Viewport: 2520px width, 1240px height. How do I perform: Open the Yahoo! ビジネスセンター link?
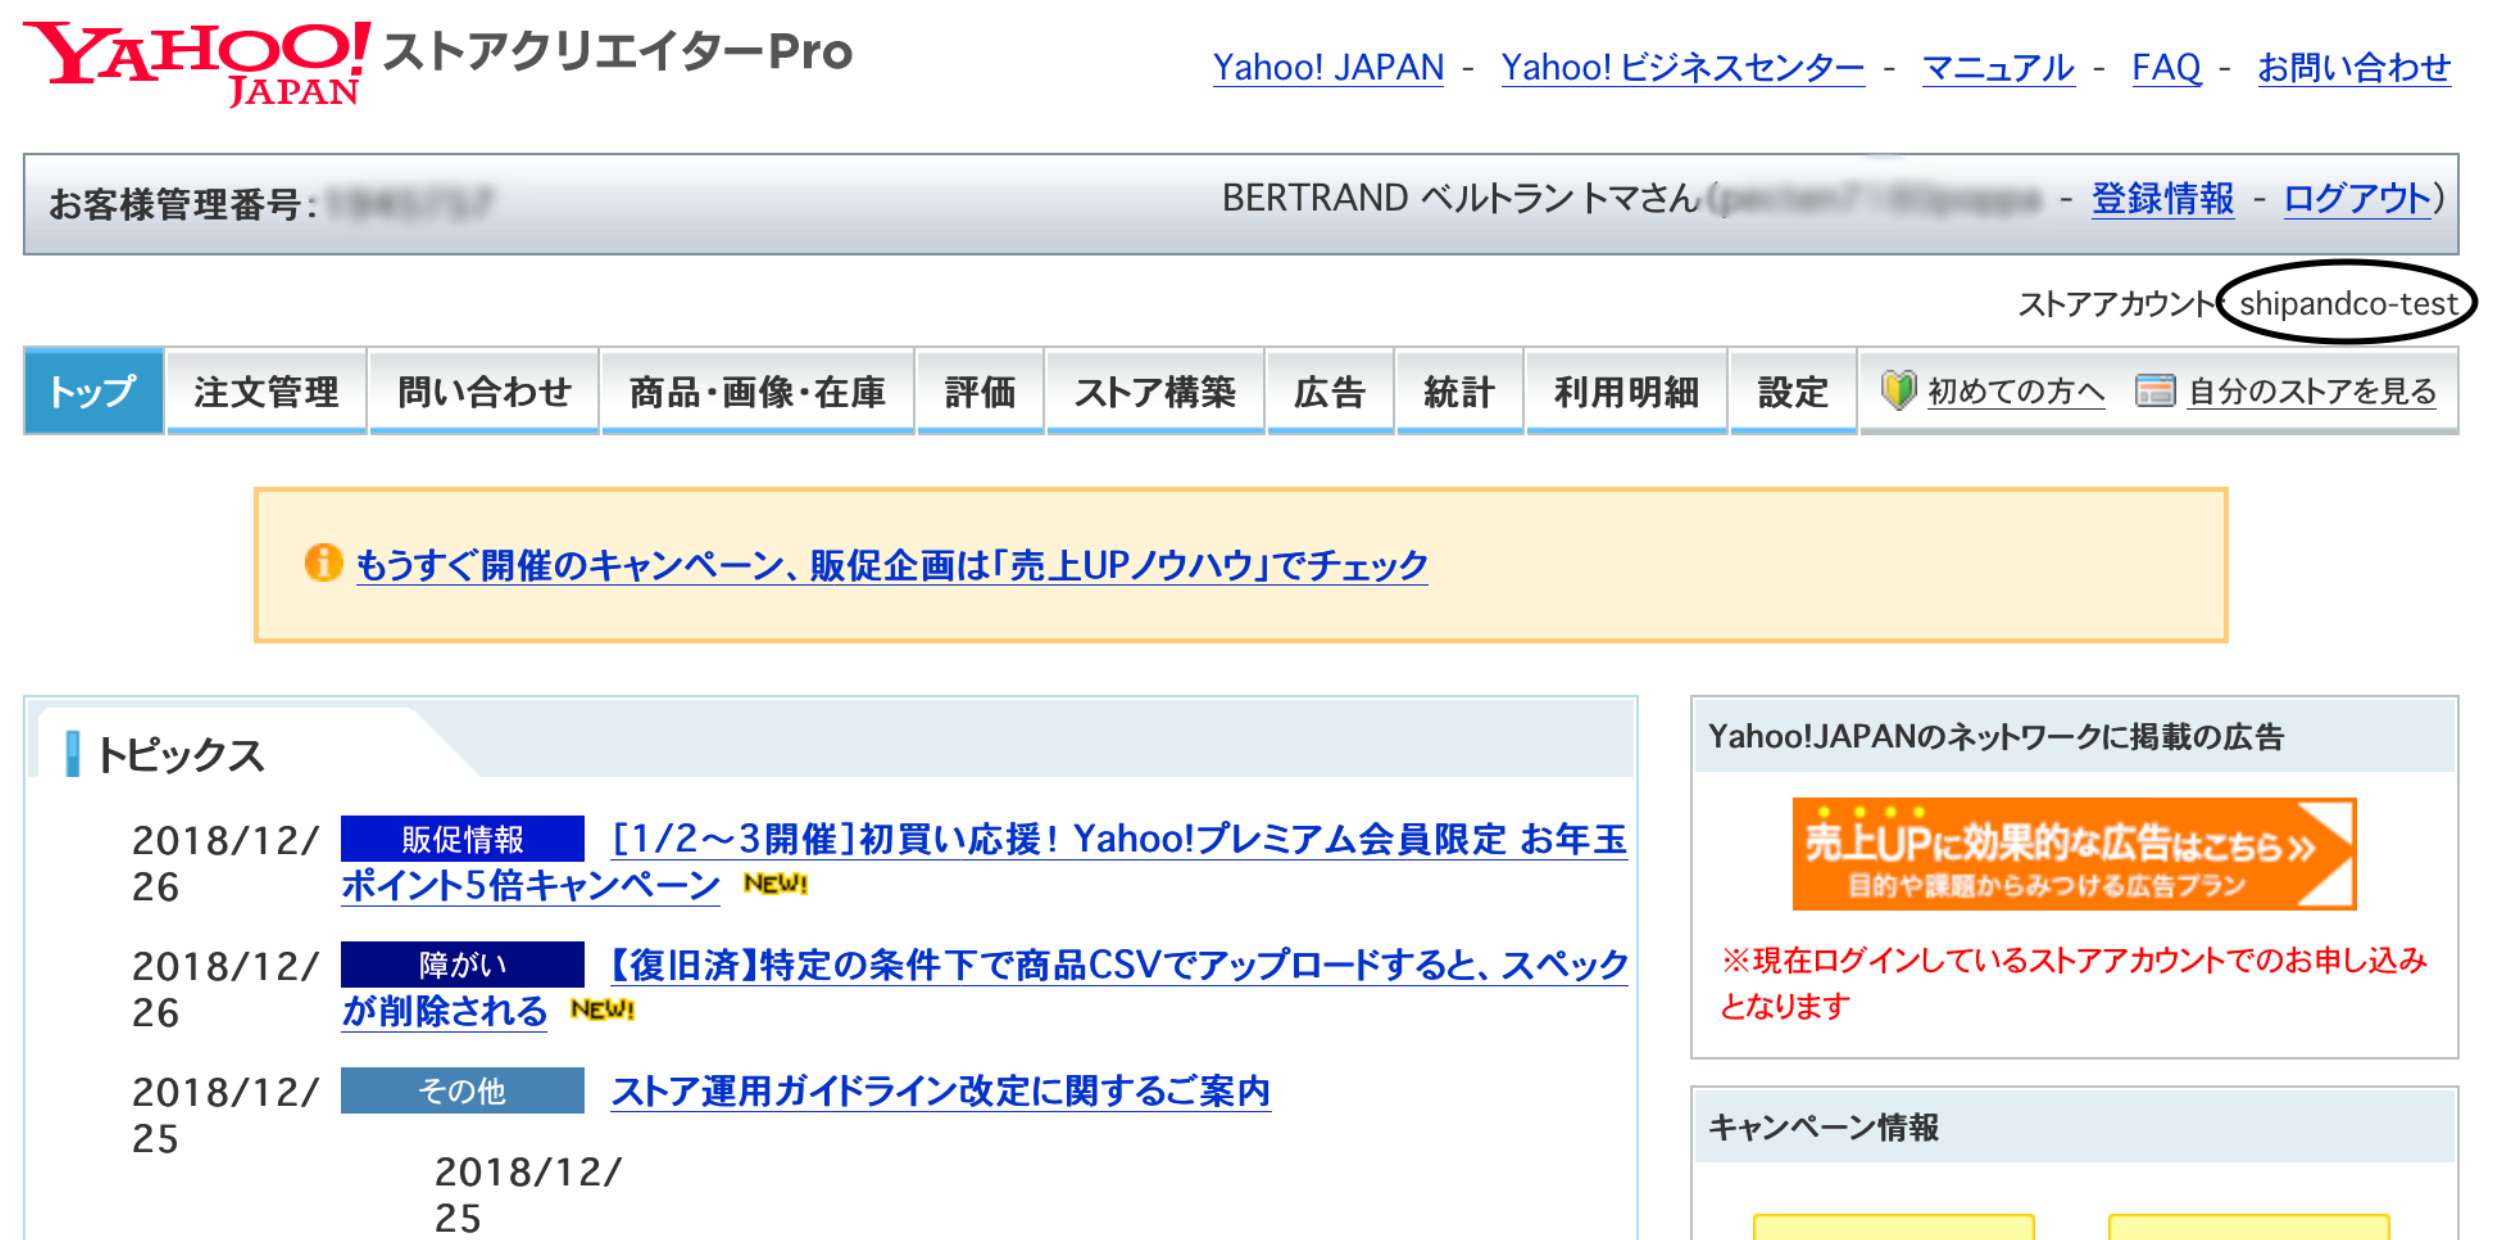coord(1682,67)
